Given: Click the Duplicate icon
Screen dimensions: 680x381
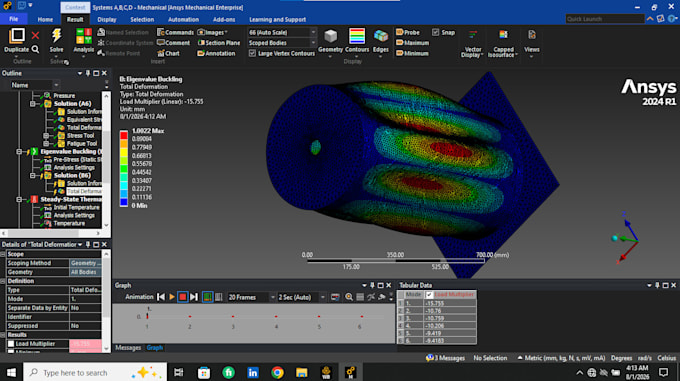Looking at the screenshot, I should pyautogui.click(x=17, y=36).
